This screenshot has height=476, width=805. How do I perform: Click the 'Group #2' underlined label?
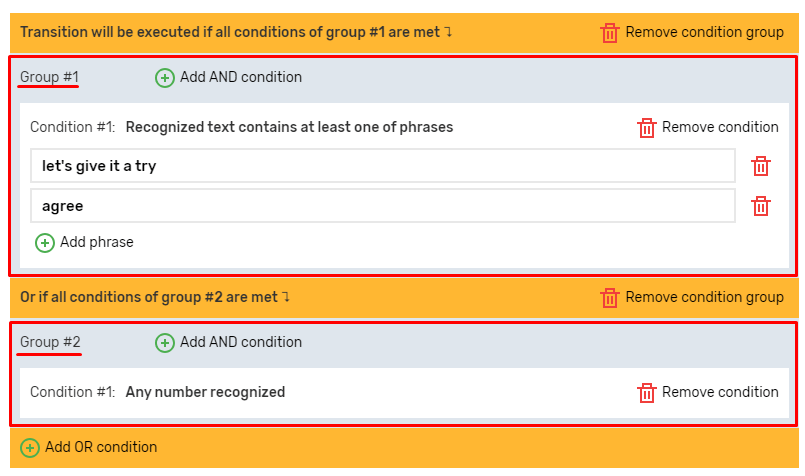coord(50,342)
